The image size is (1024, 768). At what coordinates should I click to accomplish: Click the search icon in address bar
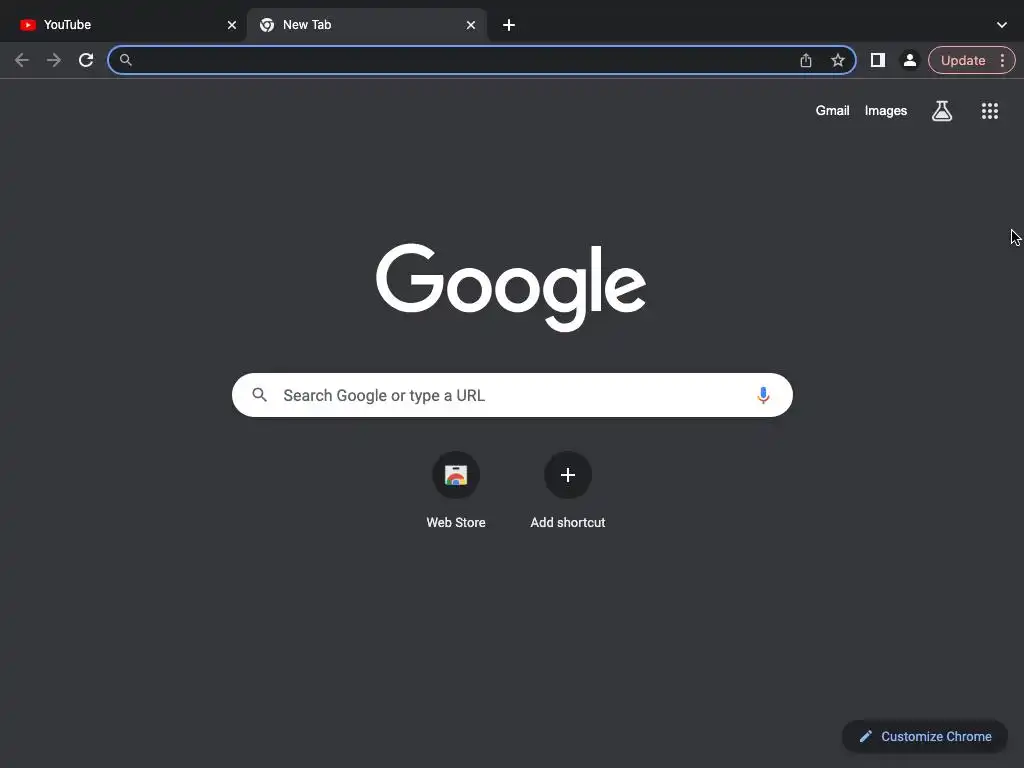[125, 60]
